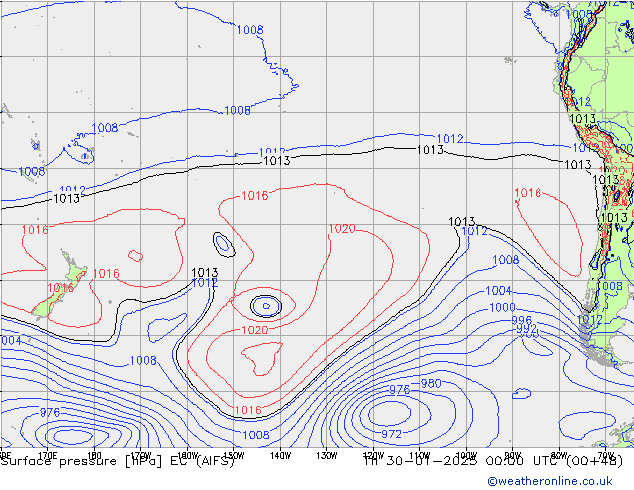Screen dimensions: 634x490
Task: Select the 1000 isobar label
Action: (x=502, y=308)
